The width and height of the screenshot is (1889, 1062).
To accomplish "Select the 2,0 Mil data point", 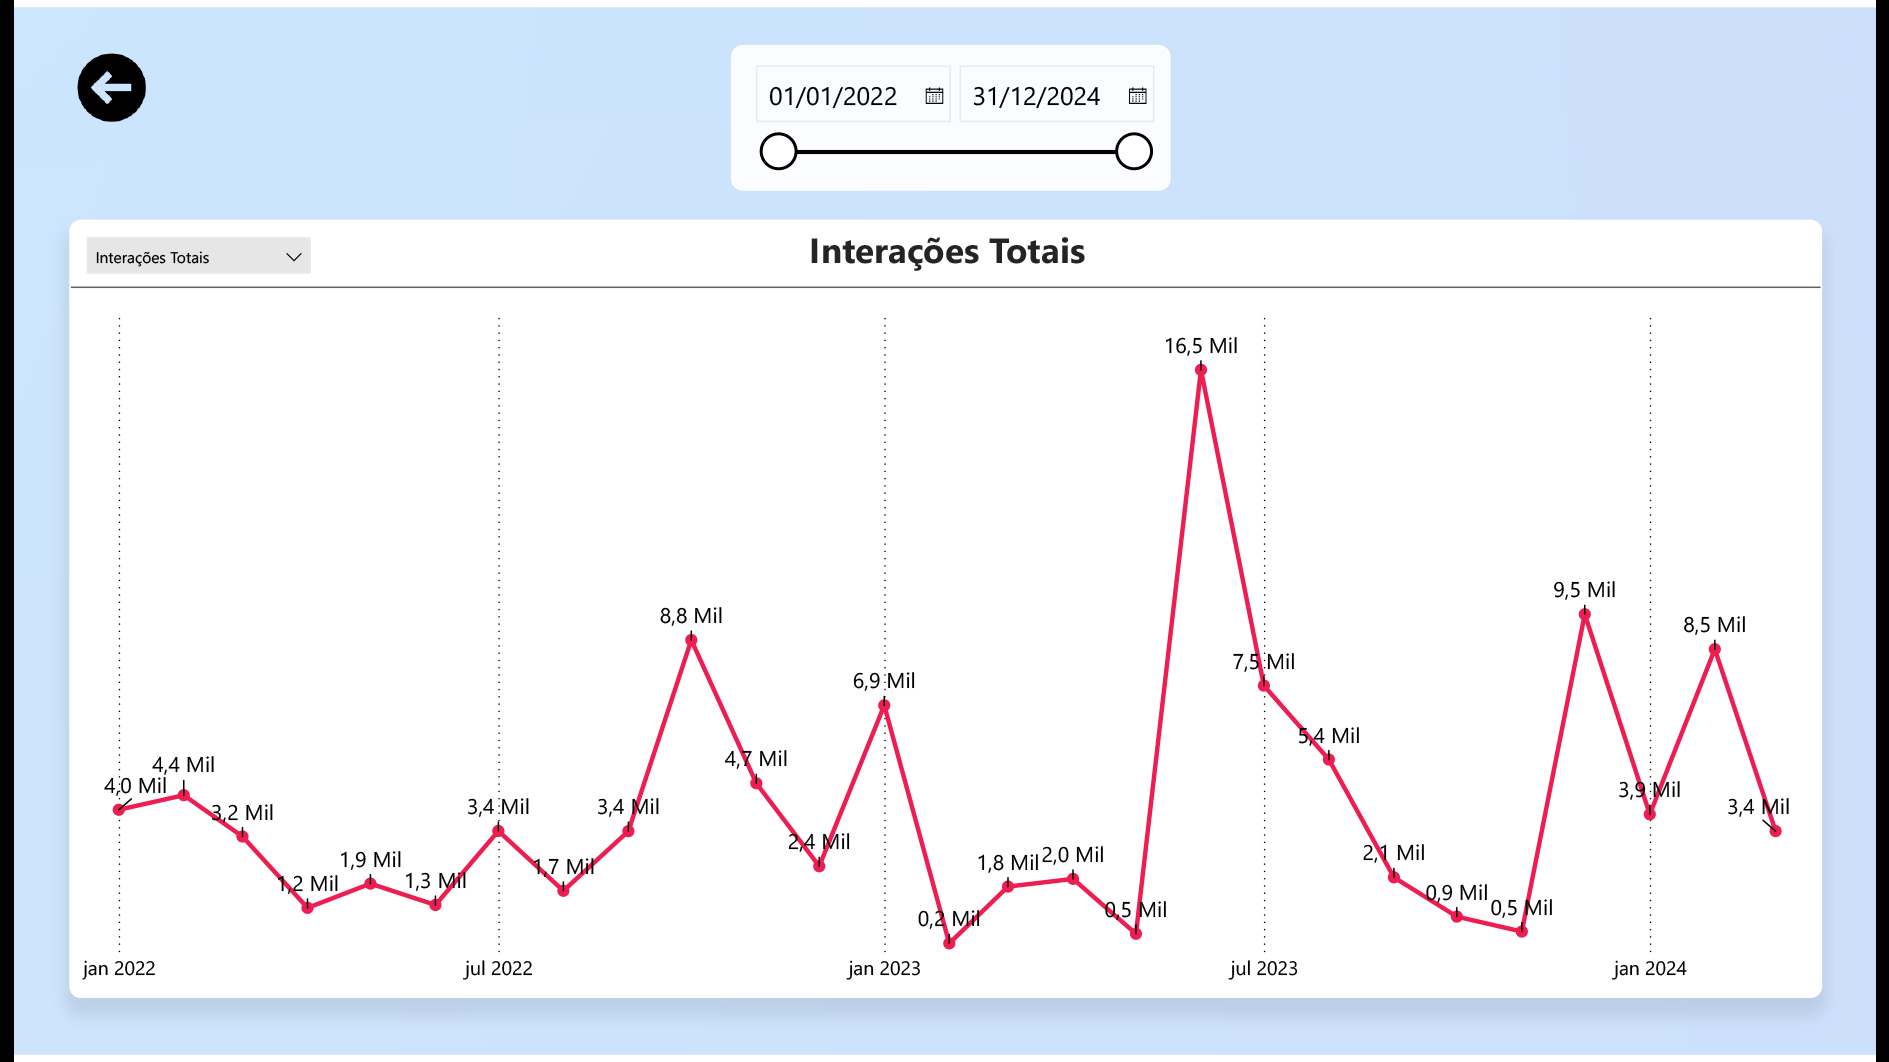I will (1073, 879).
